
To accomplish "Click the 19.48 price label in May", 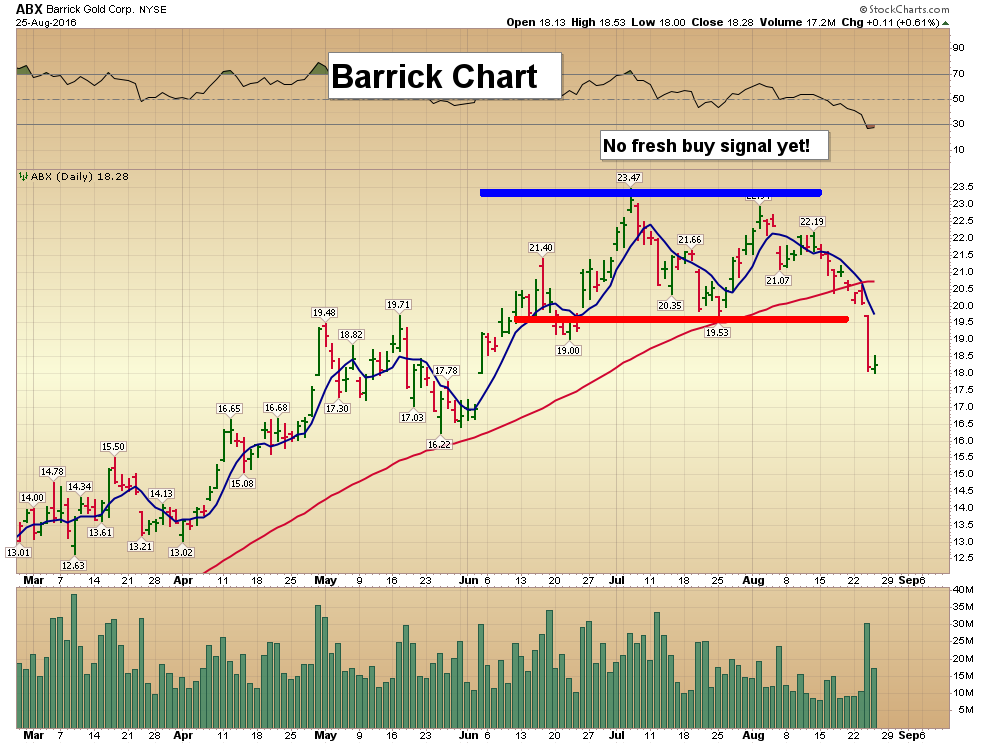I will (x=324, y=313).
